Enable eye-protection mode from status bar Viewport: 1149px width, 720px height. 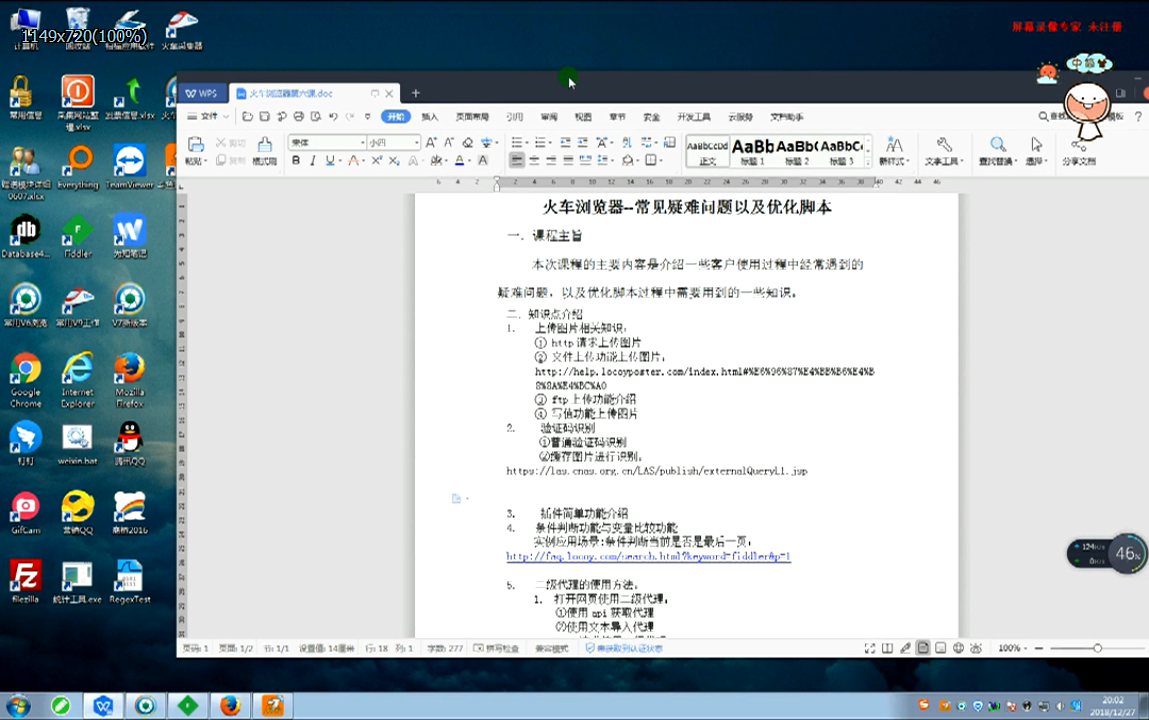coord(976,648)
